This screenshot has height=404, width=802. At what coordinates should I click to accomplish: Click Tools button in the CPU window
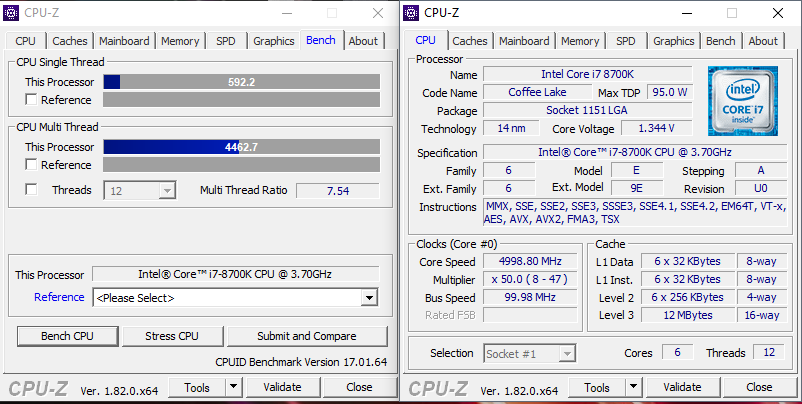597,387
